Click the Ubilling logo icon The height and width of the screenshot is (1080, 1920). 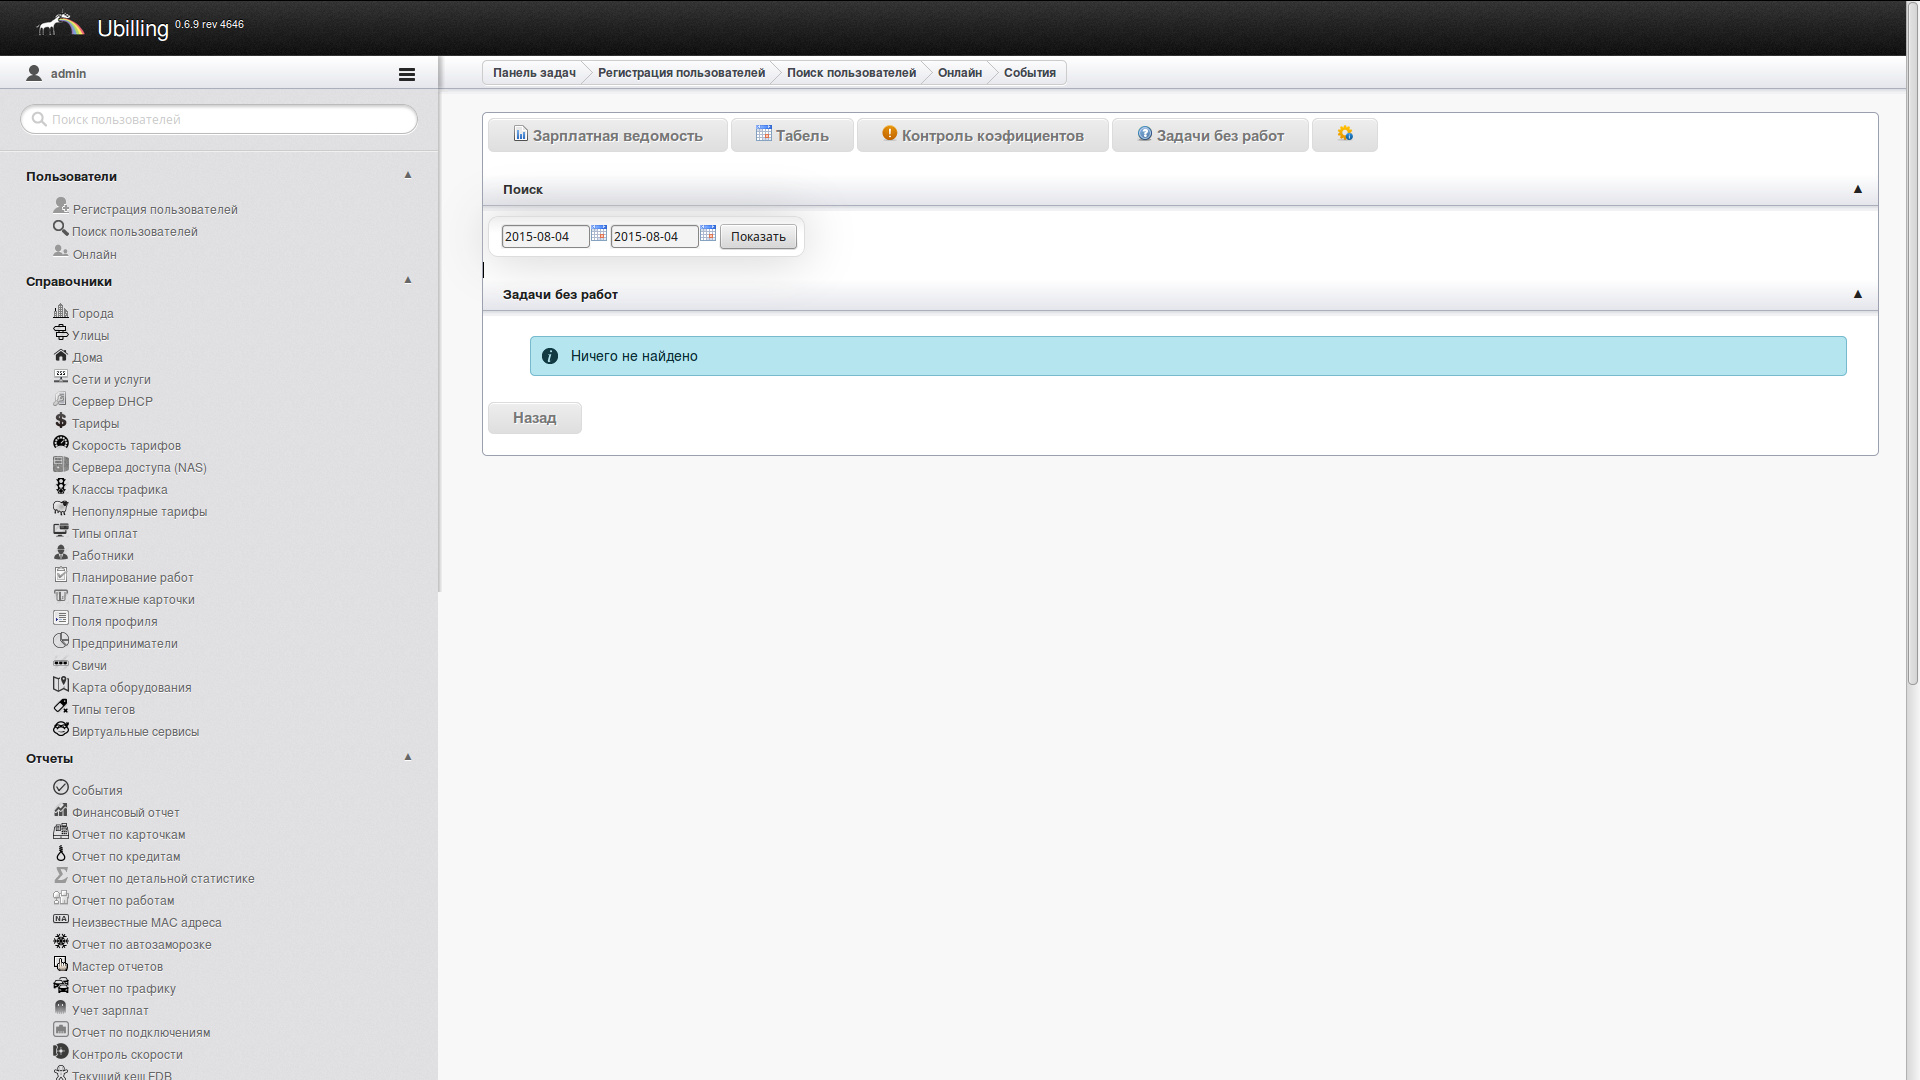coord(60,24)
